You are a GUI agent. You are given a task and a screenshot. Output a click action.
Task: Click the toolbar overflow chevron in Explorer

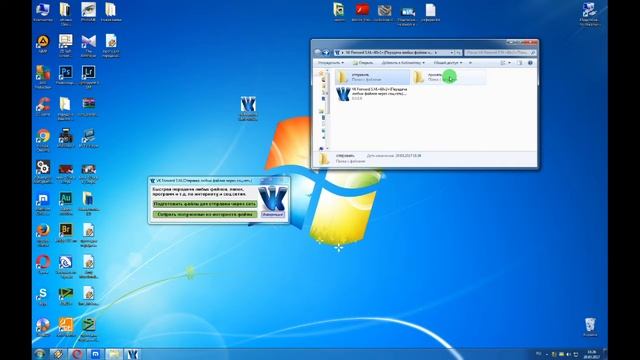pos(470,63)
